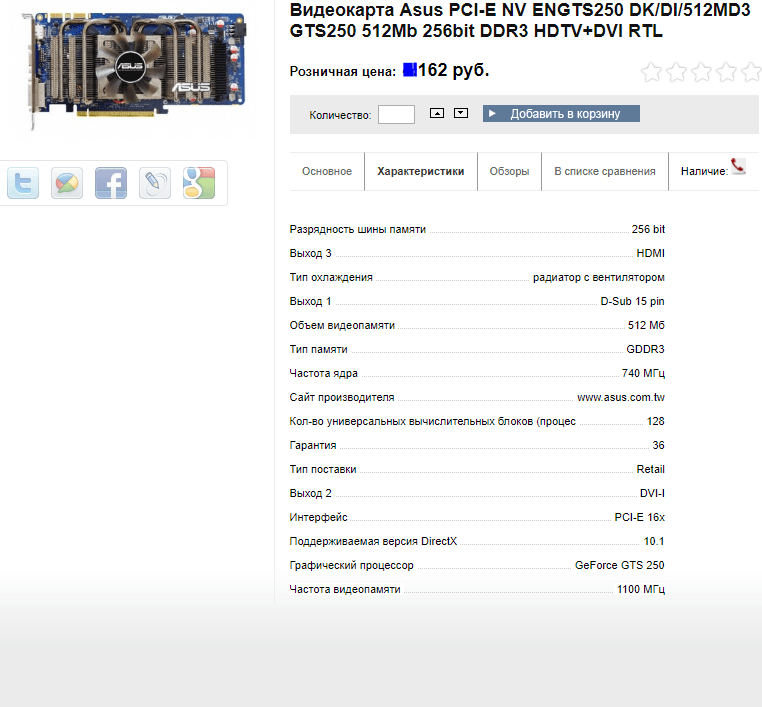
Task: Open the Основное tab
Action: tap(327, 172)
